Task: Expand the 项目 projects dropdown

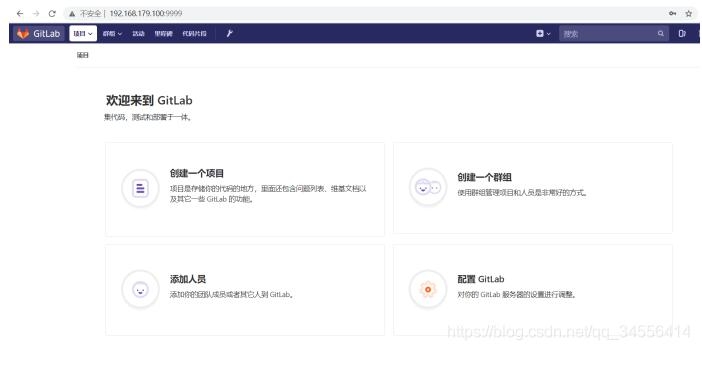Action: [x=83, y=34]
